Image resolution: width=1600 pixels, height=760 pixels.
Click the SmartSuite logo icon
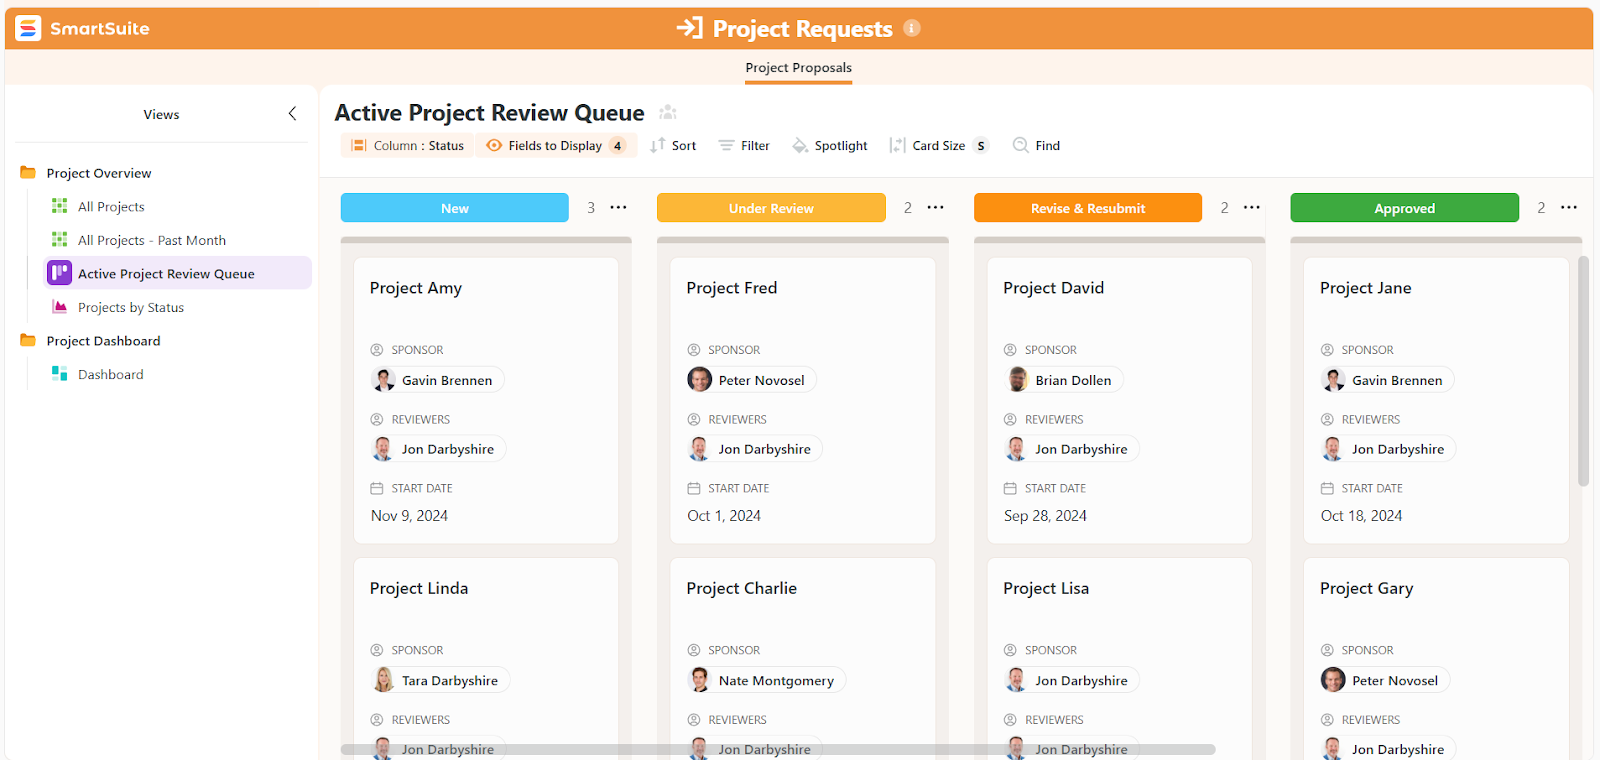[x=28, y=28]
